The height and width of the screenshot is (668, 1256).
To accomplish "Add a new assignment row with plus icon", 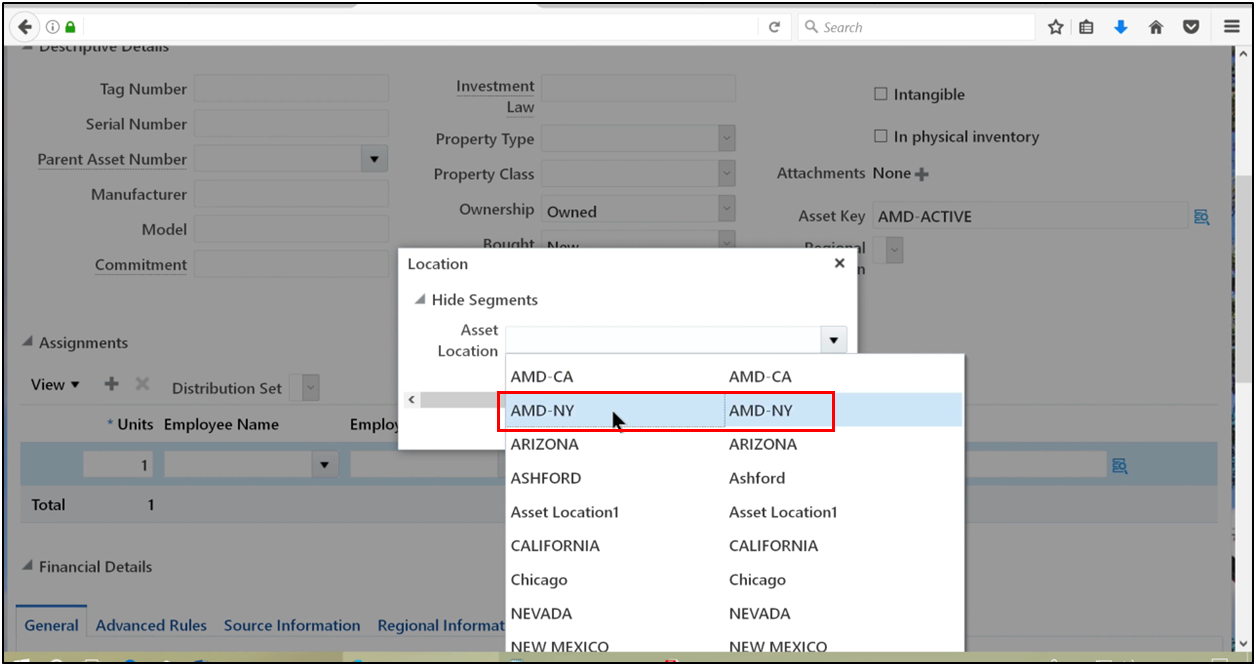I will click(x=111, y=383).
